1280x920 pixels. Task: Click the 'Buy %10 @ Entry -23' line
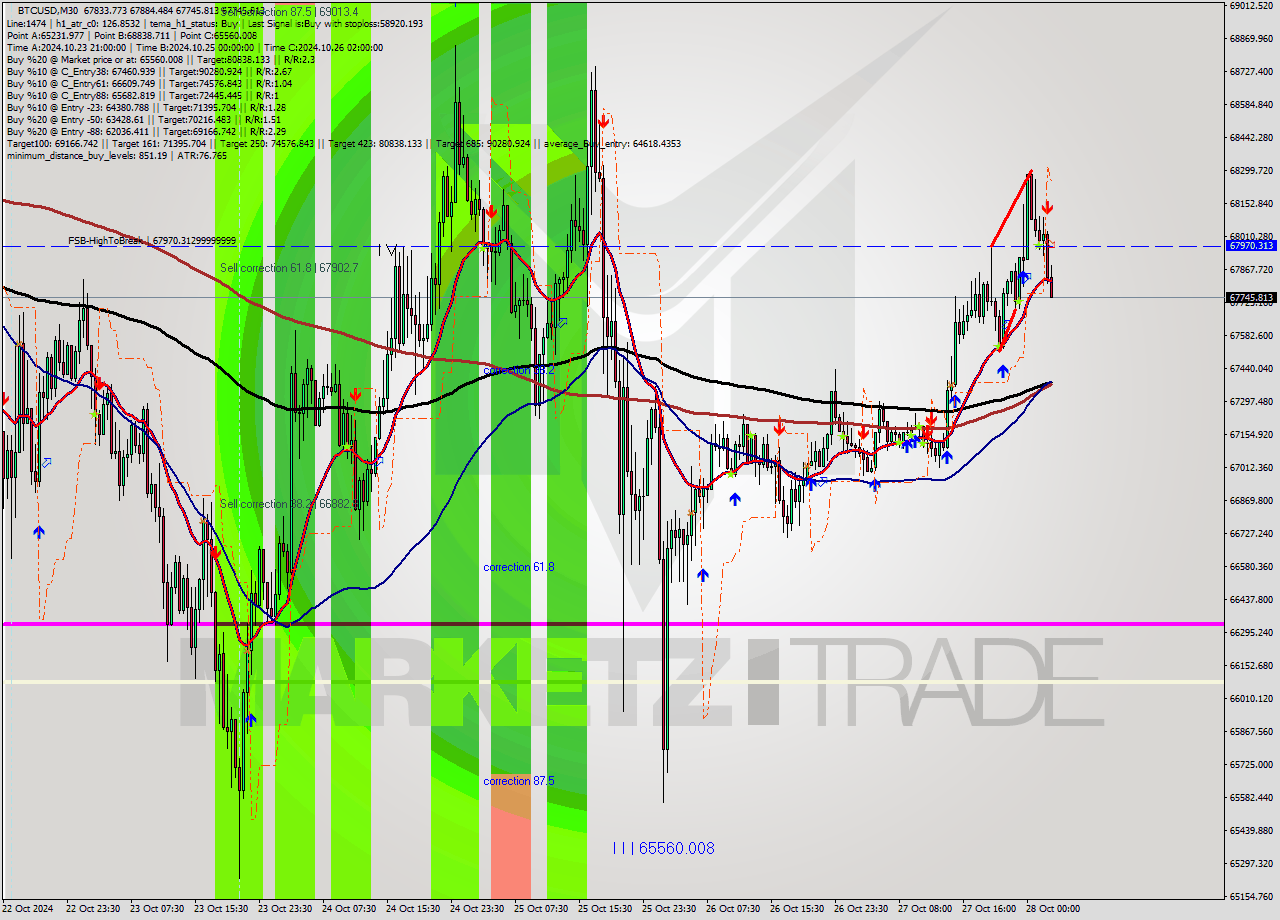pos(146,108)
